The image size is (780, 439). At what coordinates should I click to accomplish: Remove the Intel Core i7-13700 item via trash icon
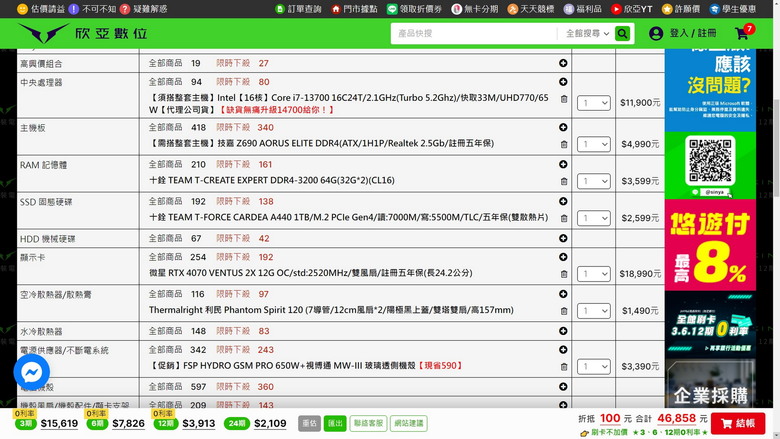click(x=564, y=99)
